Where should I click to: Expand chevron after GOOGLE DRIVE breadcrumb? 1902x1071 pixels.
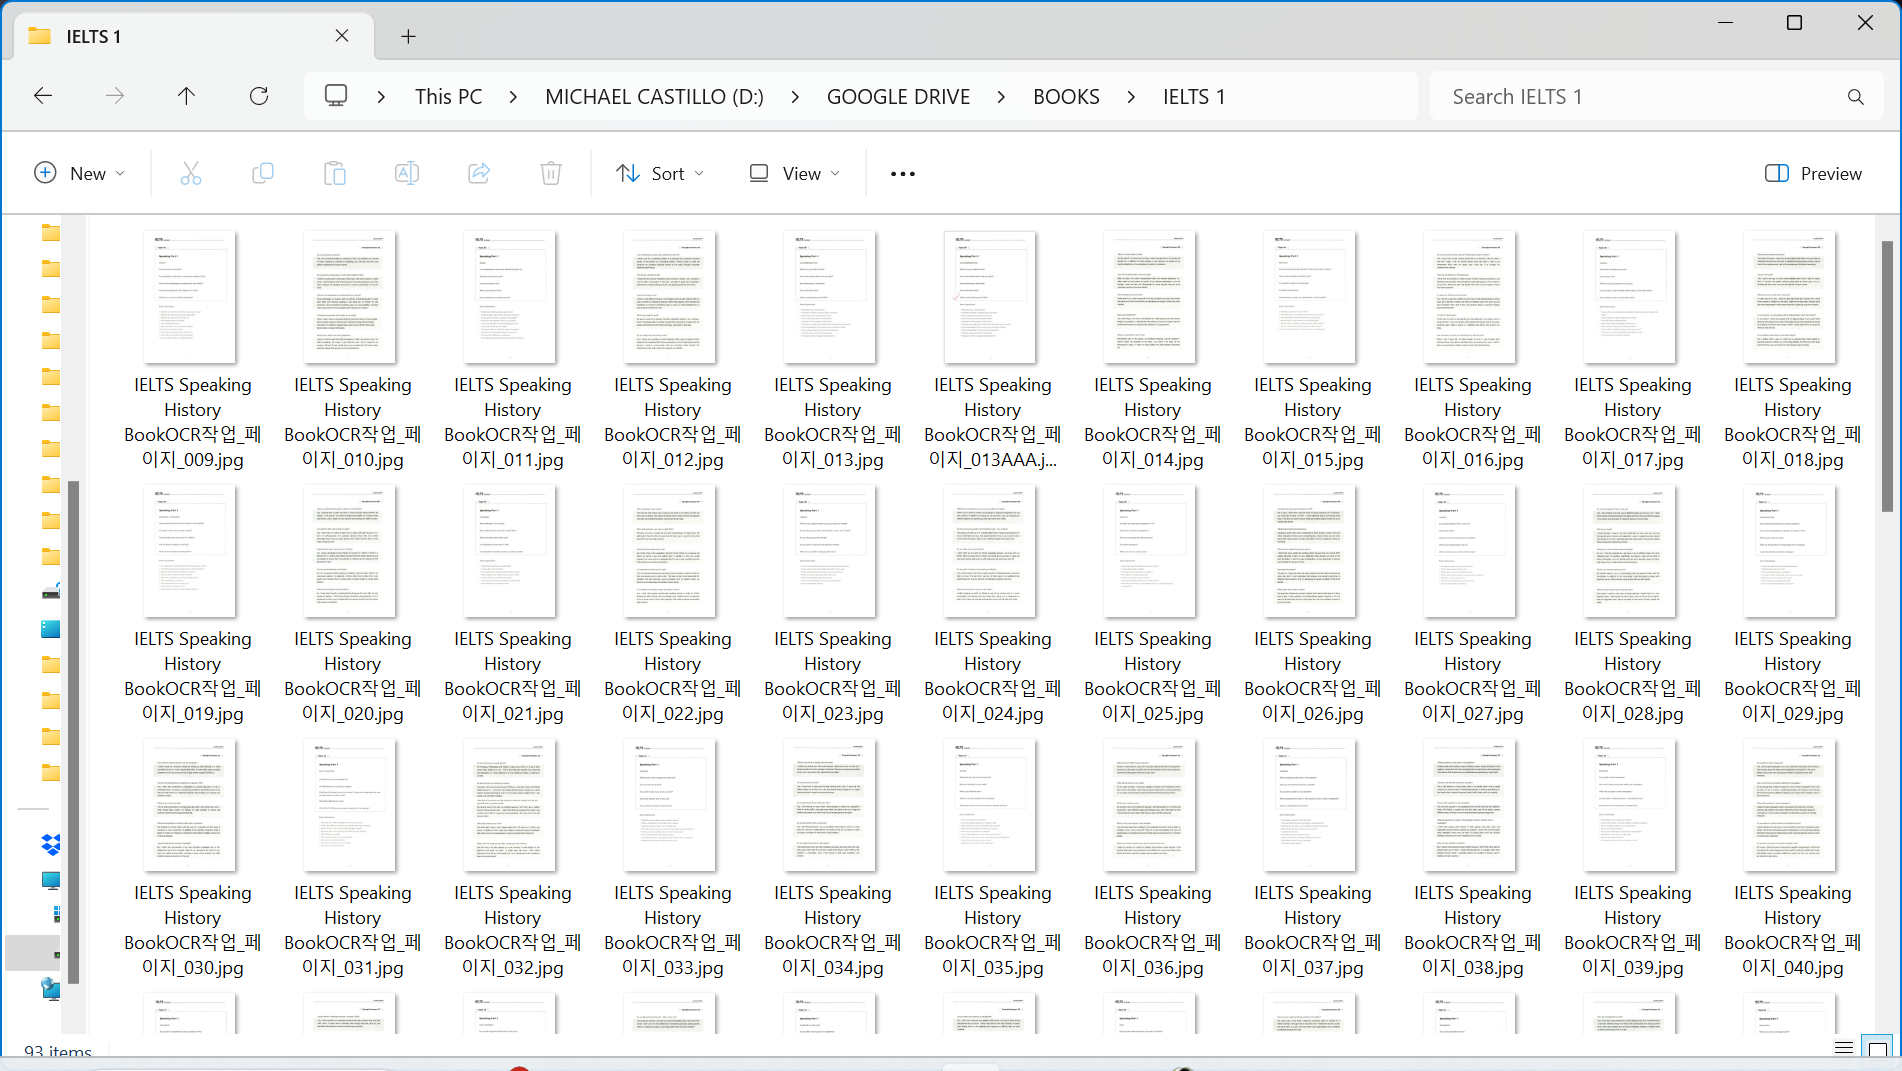click(1001, 97)
